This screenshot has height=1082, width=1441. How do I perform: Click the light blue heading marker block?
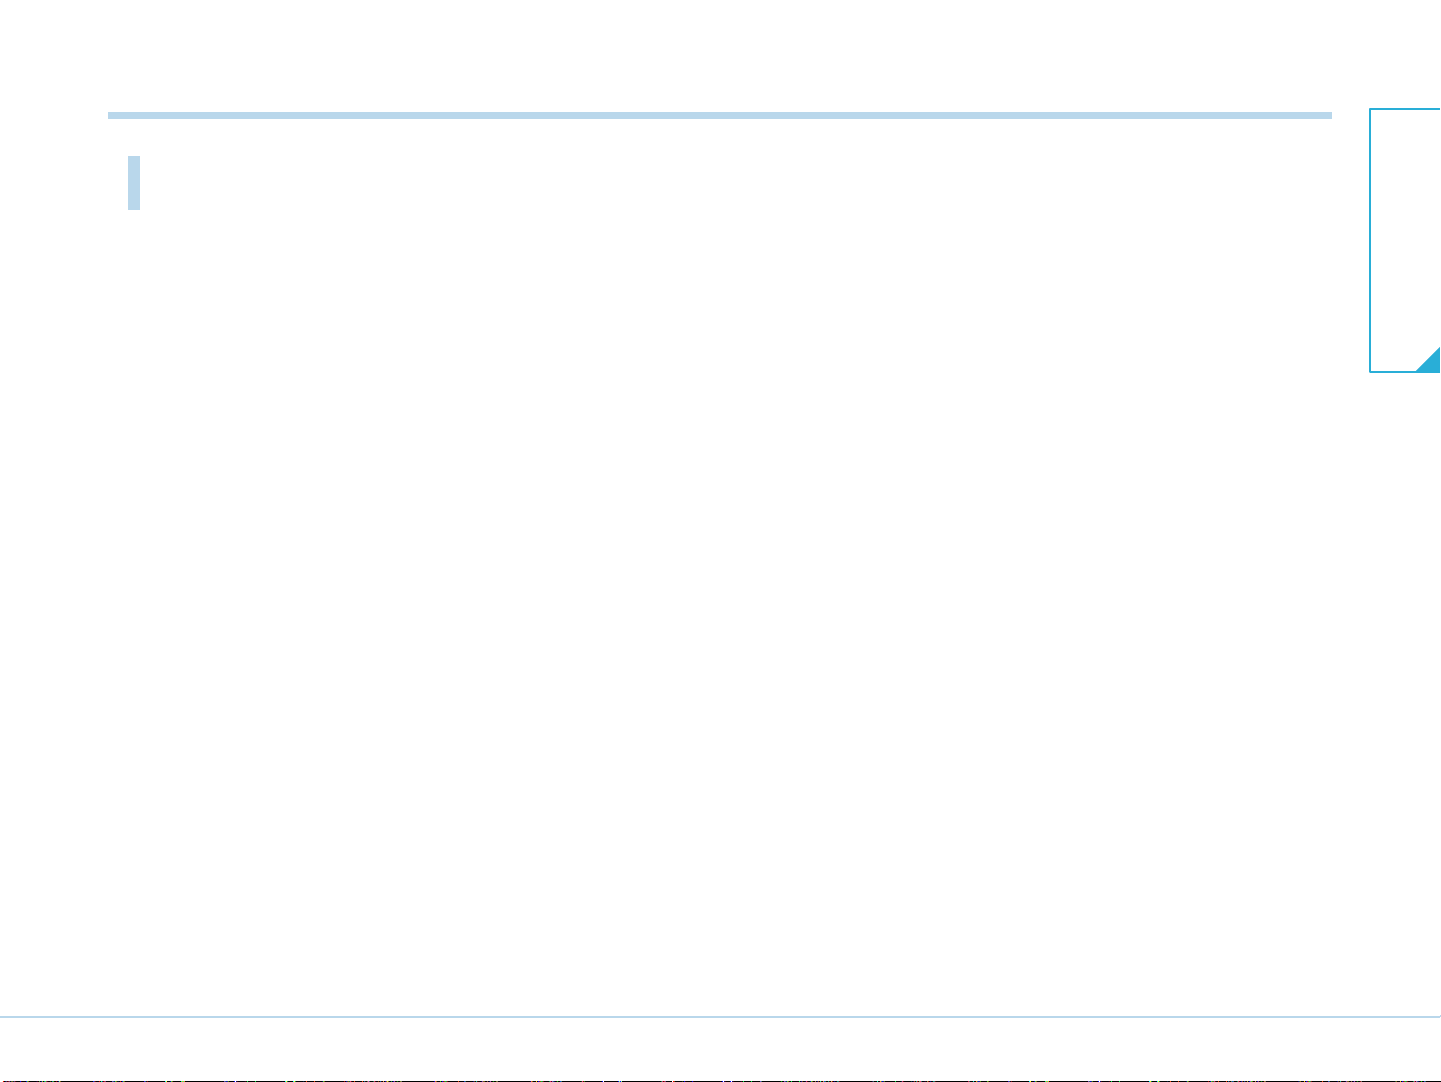click(134, 182)
